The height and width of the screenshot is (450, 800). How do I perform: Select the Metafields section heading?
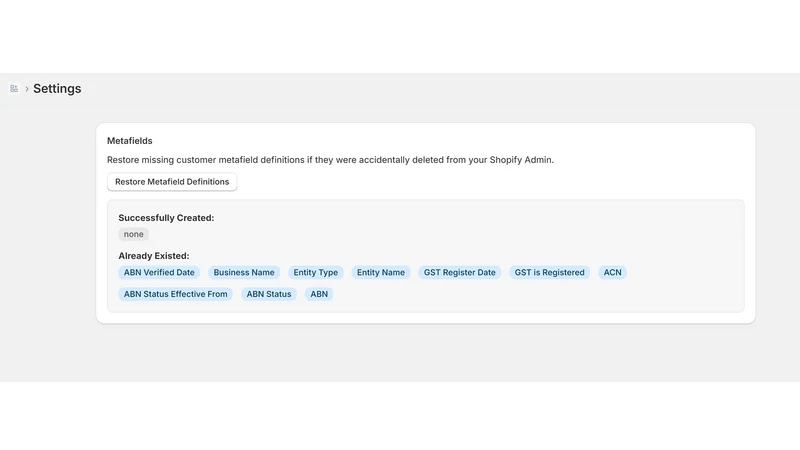click(130, 141)
